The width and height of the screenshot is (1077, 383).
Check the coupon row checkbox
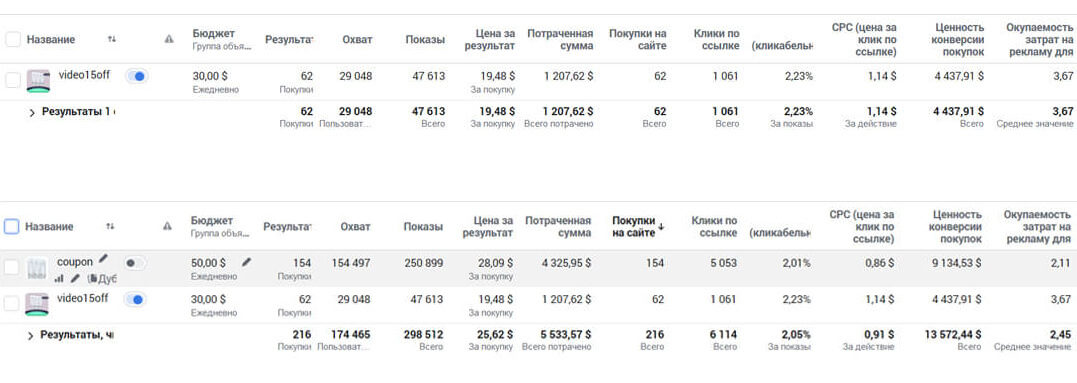point(11,268)
